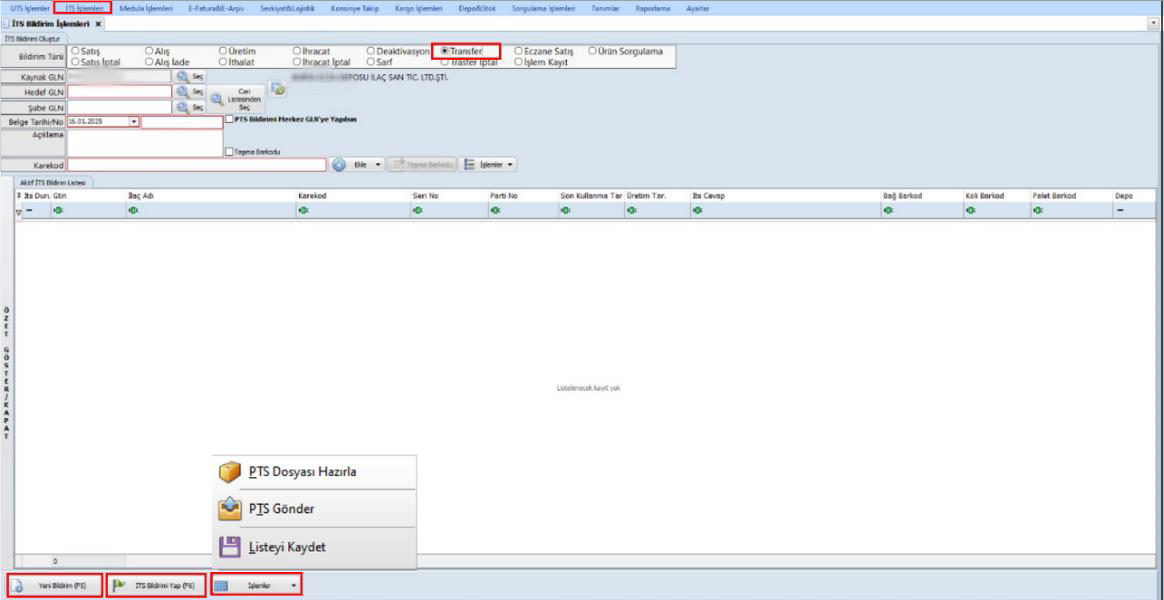Click the magnifier Seç icon next to Kaynak GLN
This screenshot has width=1164, height=600.
click(x=183, y=76)
